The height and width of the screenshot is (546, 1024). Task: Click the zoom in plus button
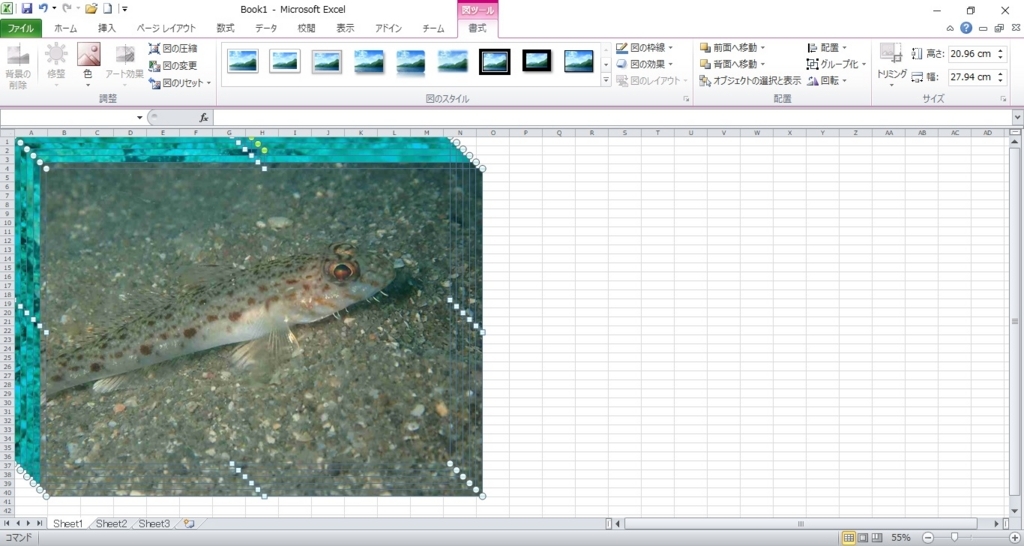[x=1014, y=538]
